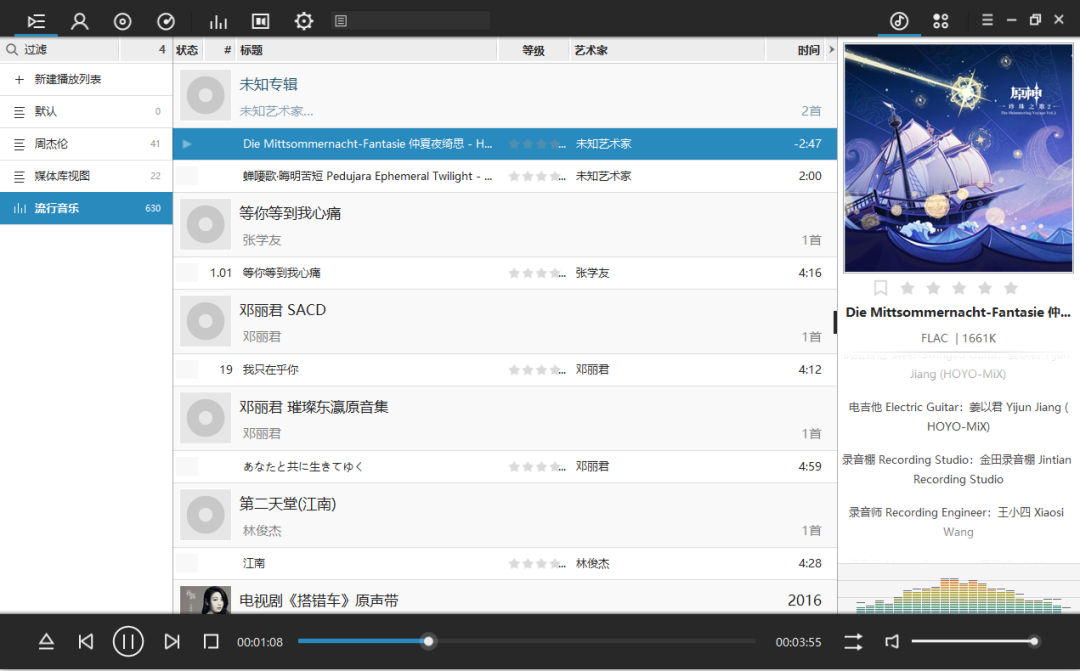The width and height of the screenshot is (1080, 671).
Task: Select the 媒体库视图 playlist
Action: [x=86, y=176]
